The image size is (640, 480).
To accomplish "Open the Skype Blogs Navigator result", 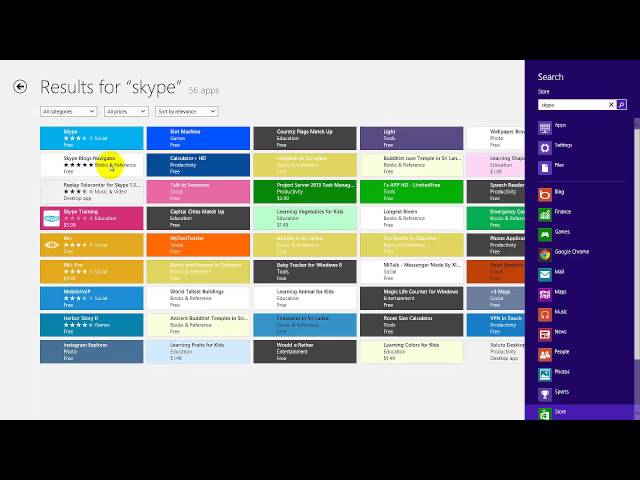I will click(x=91, y=165).
